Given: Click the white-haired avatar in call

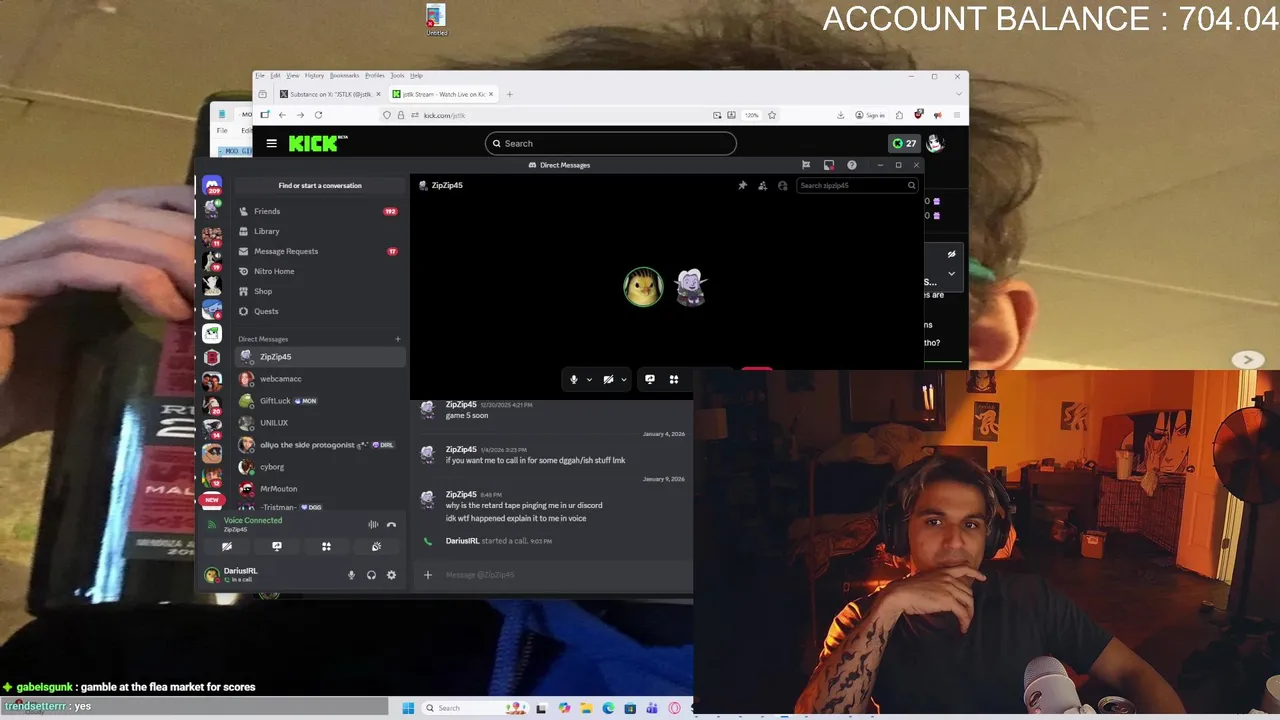Looking at the screenshot, I should point(690,287).
